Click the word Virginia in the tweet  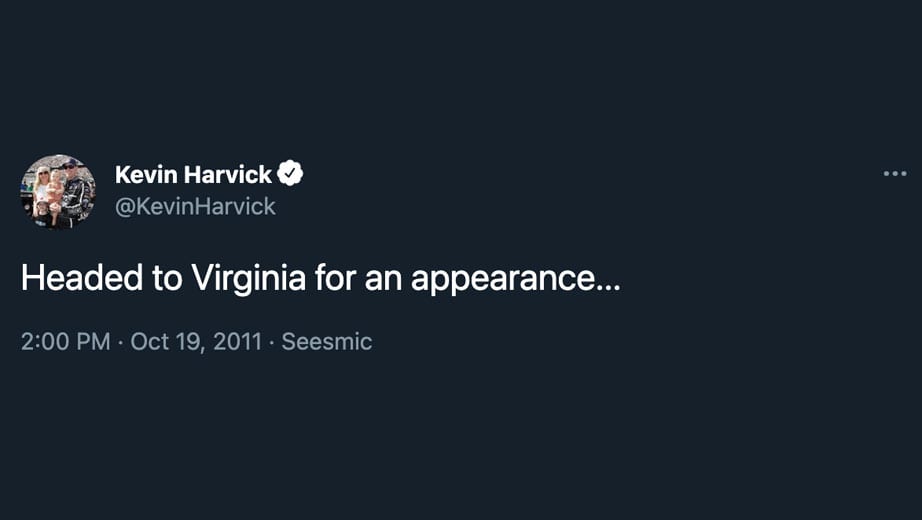[x=249, y=278]
